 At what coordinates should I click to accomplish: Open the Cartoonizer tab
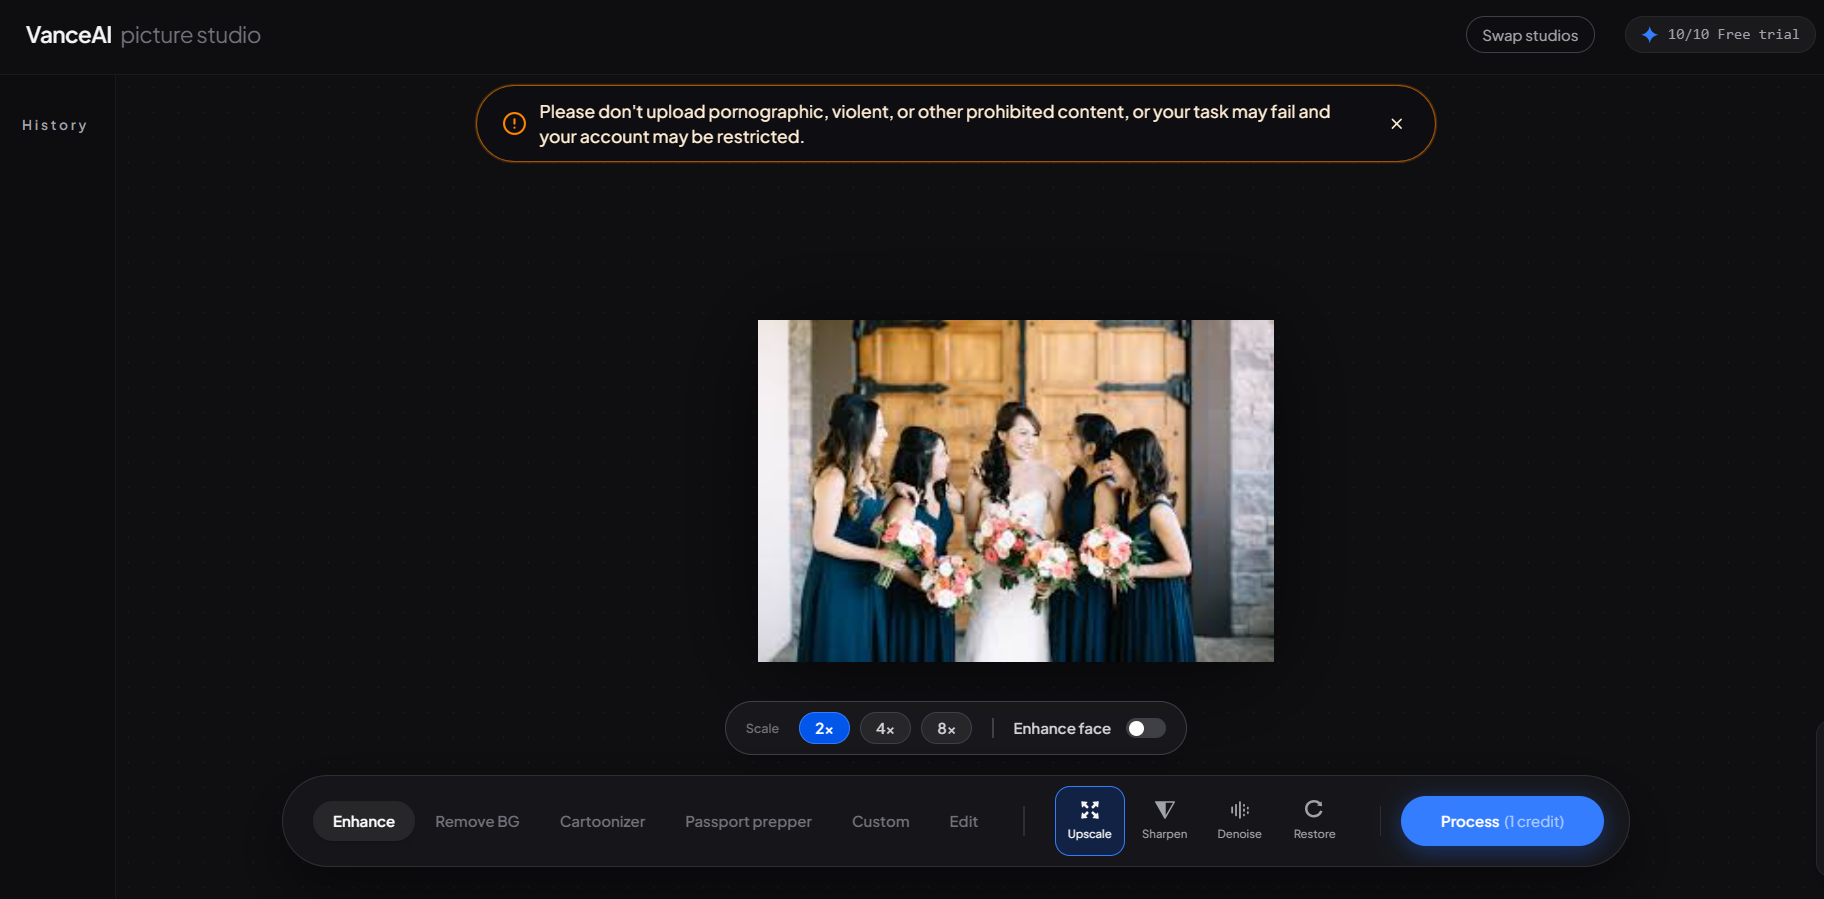click(x=602, y=821)
